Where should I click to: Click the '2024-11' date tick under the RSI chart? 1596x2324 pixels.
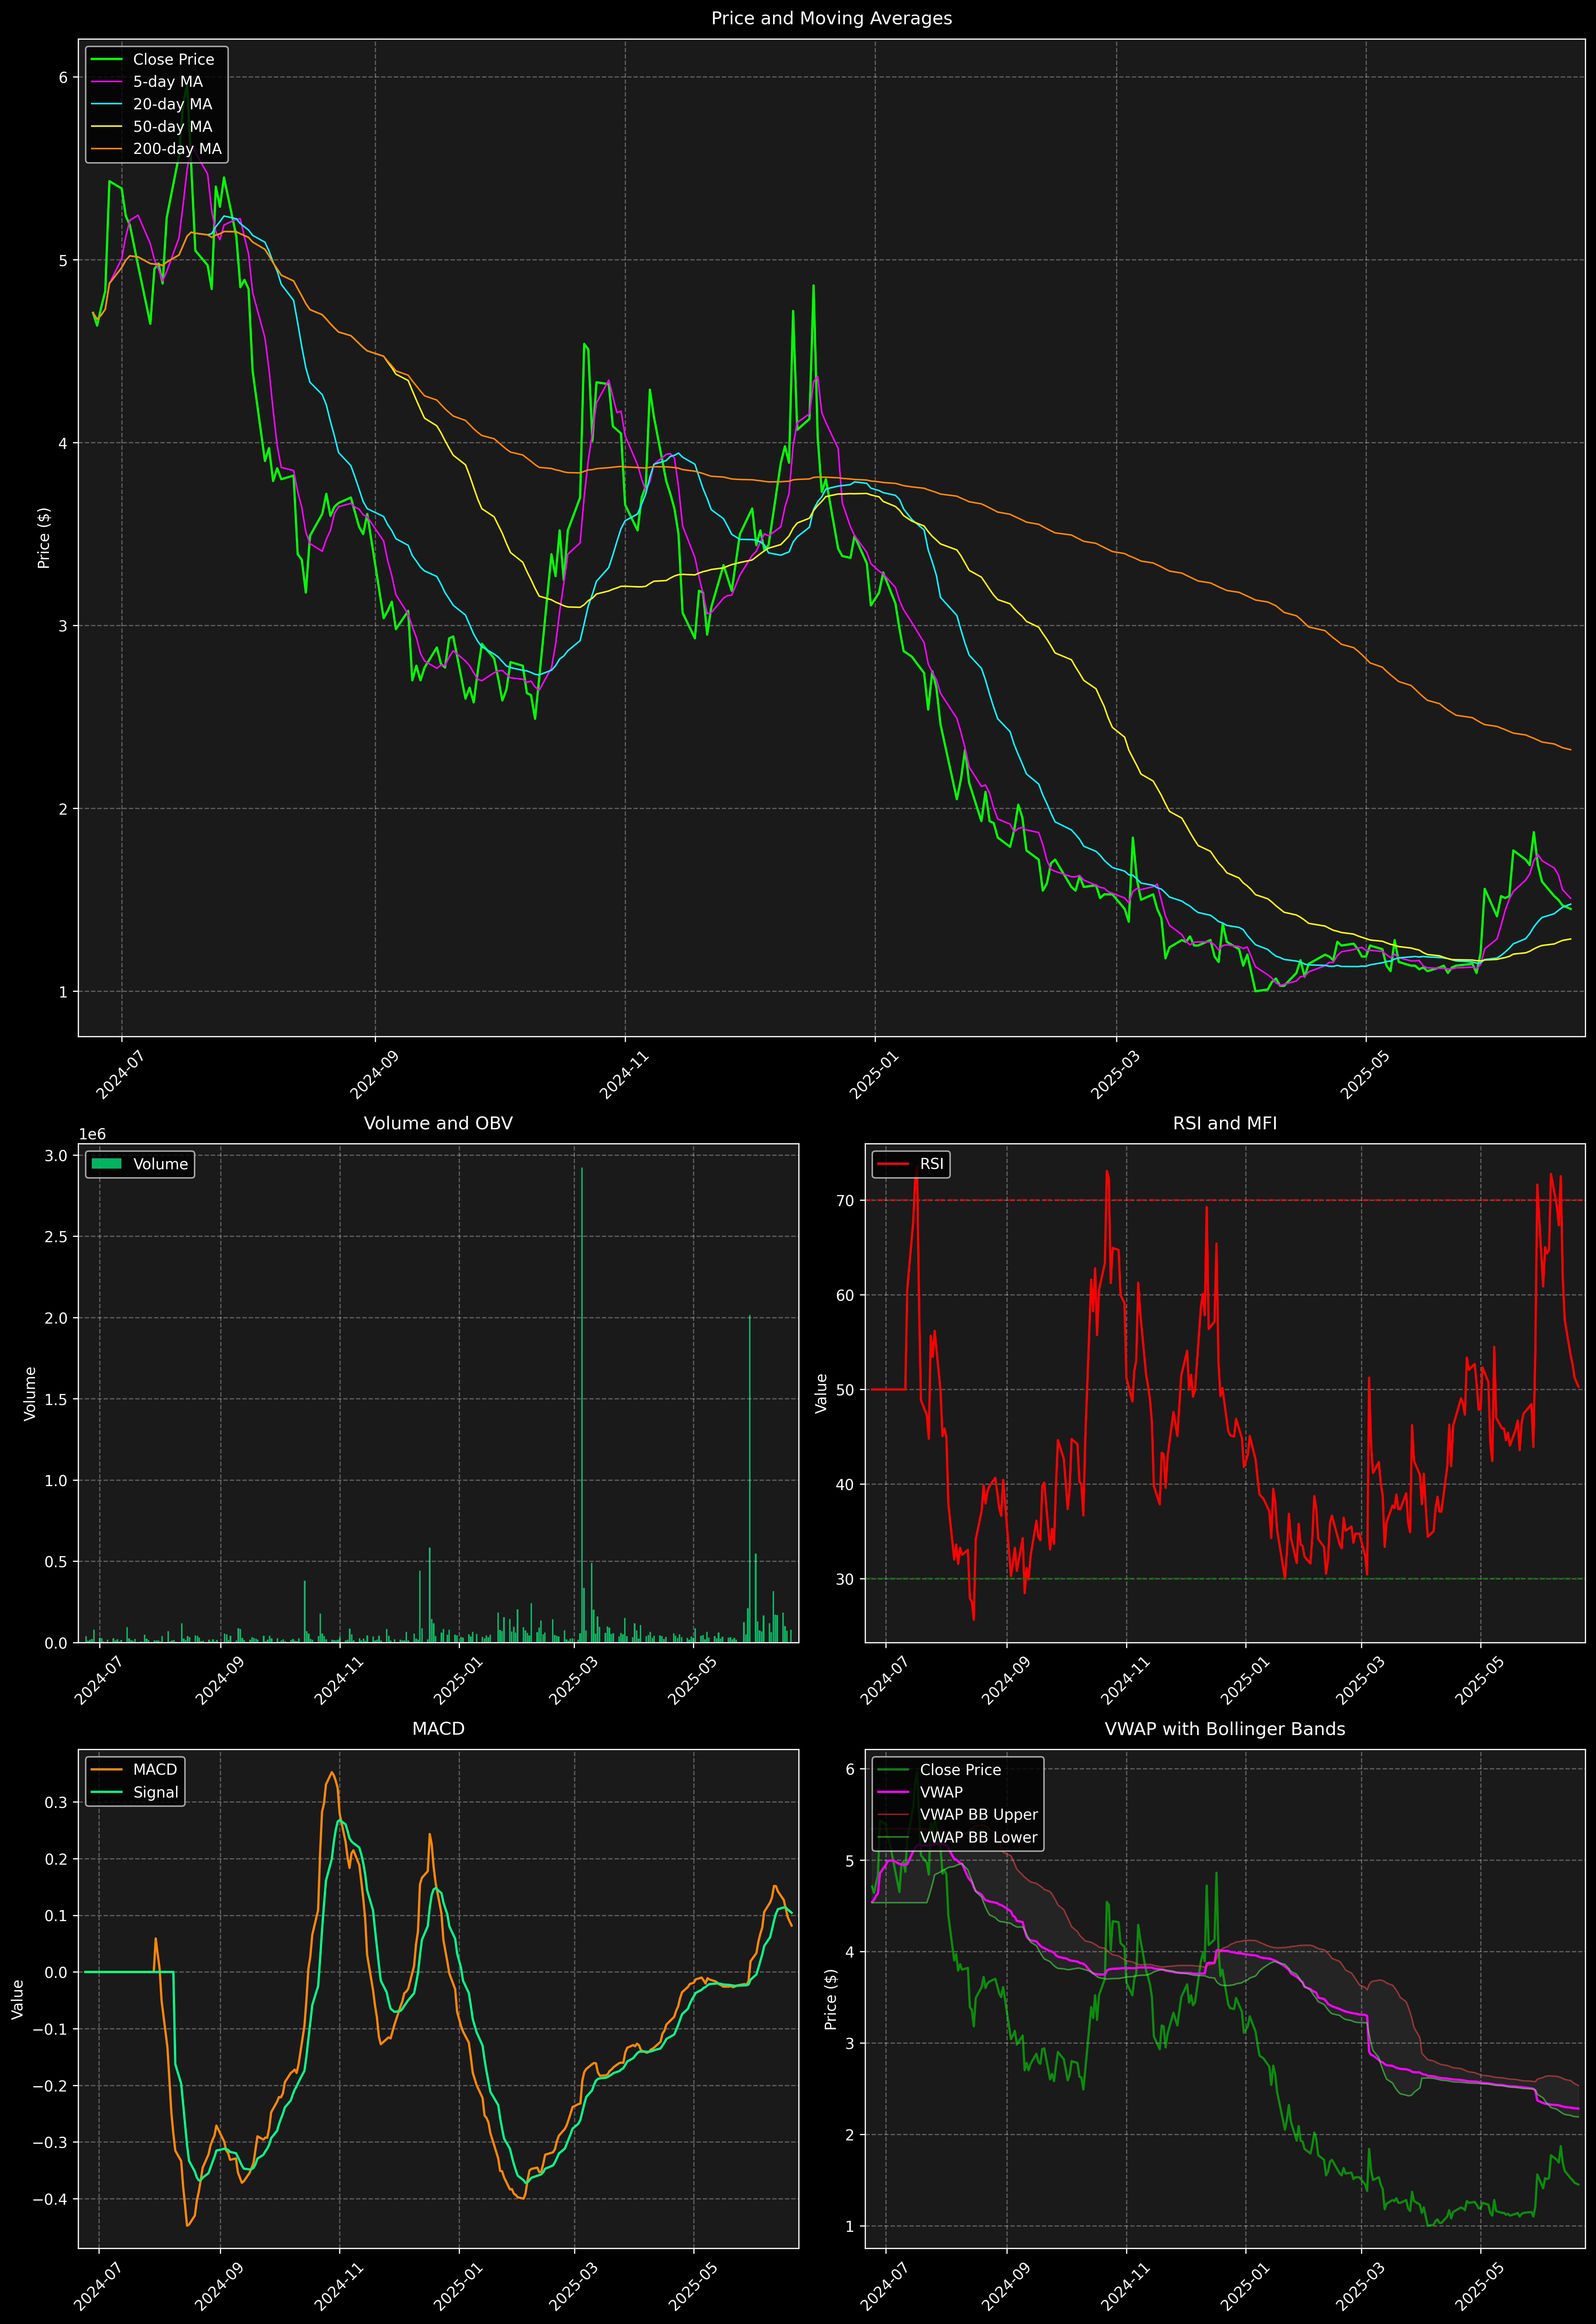pos(1126,1680)
